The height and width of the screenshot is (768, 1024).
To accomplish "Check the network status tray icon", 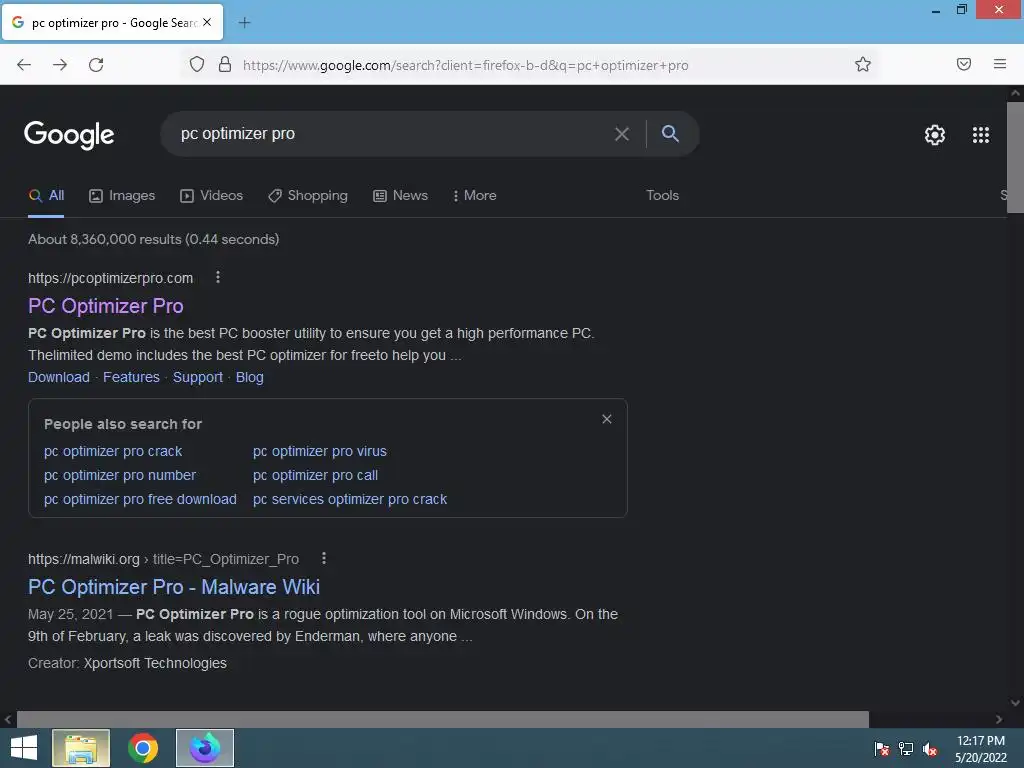I will (x=906, y=749).
